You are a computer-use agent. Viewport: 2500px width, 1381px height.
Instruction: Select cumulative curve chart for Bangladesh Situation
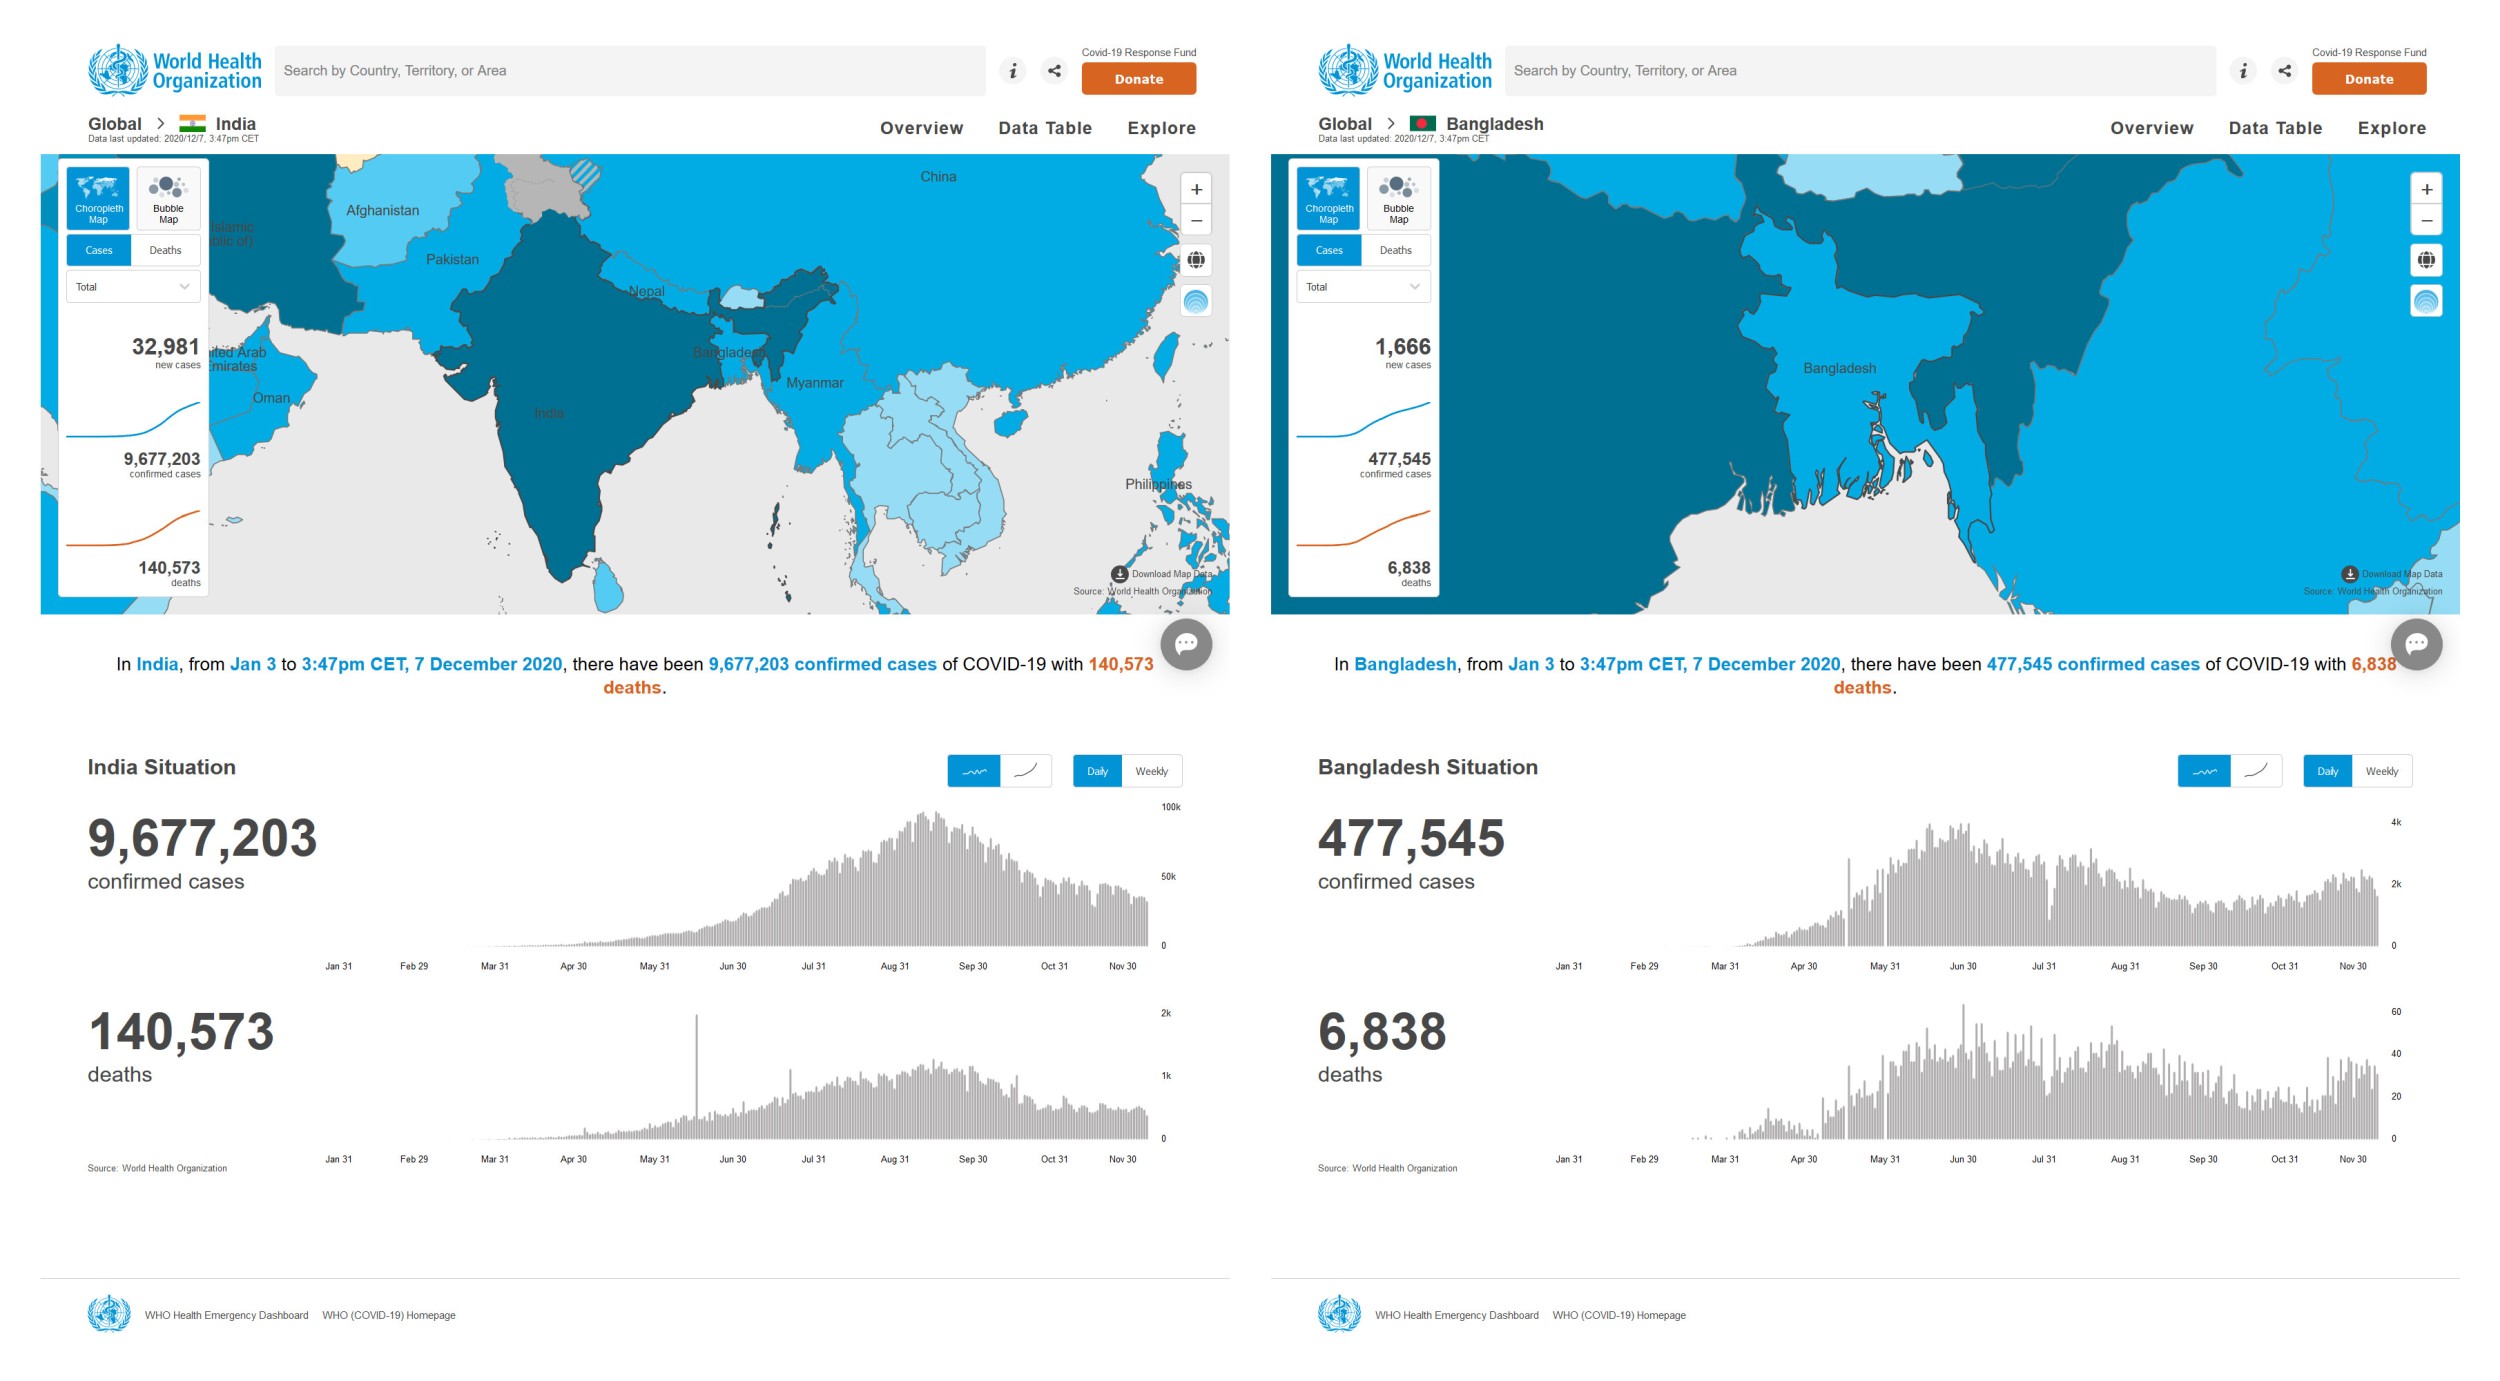tap(2256, 771)
